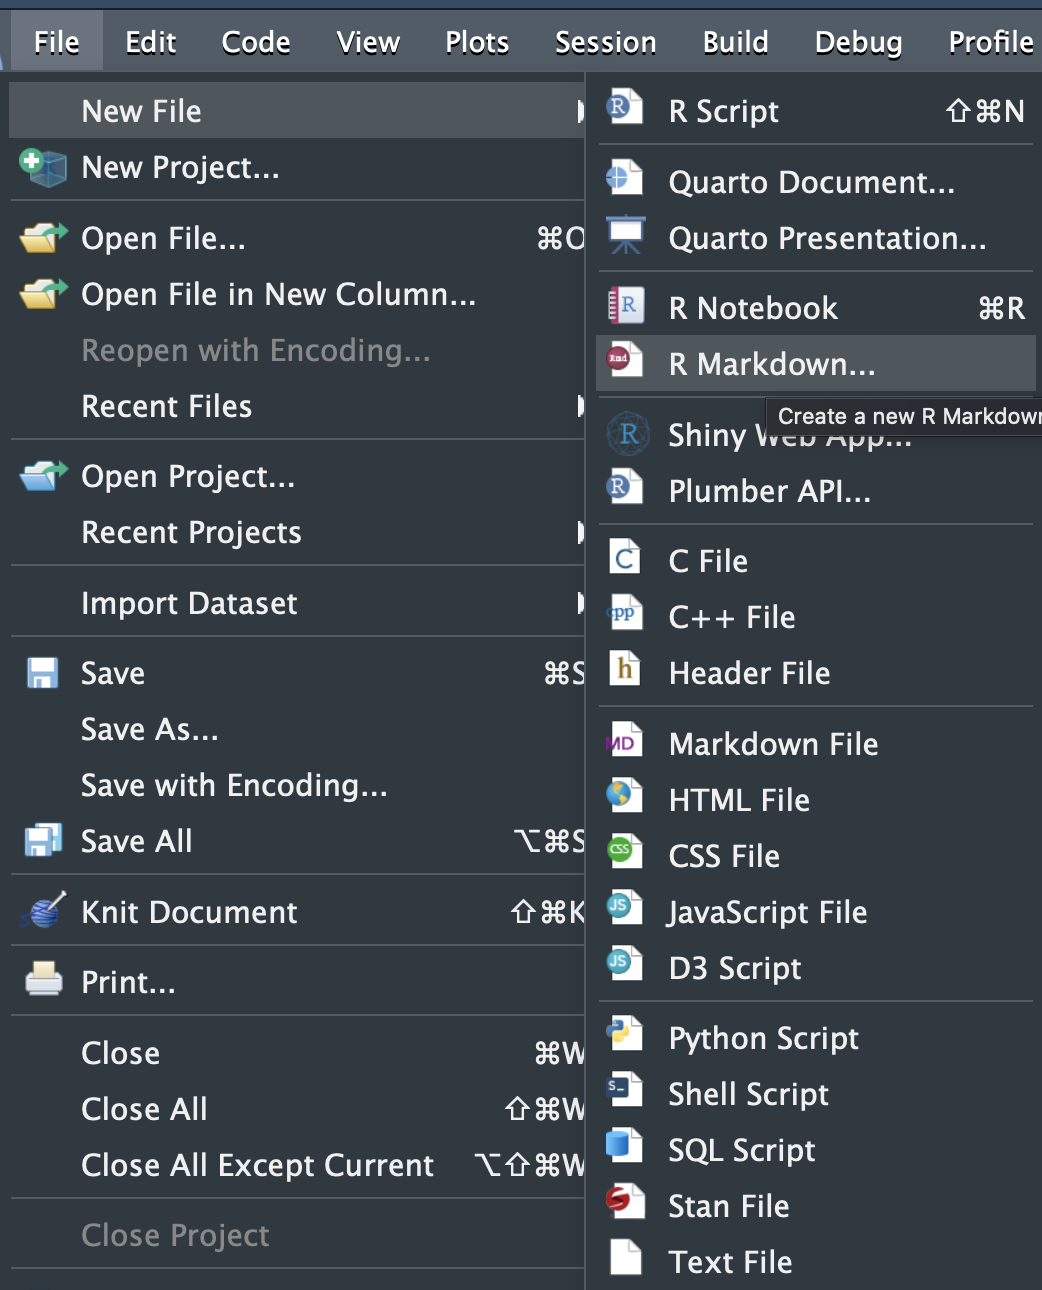Expand the New File submenu arrow
The height and width of the screenshot is (1290, 1042).
point(580,111)
